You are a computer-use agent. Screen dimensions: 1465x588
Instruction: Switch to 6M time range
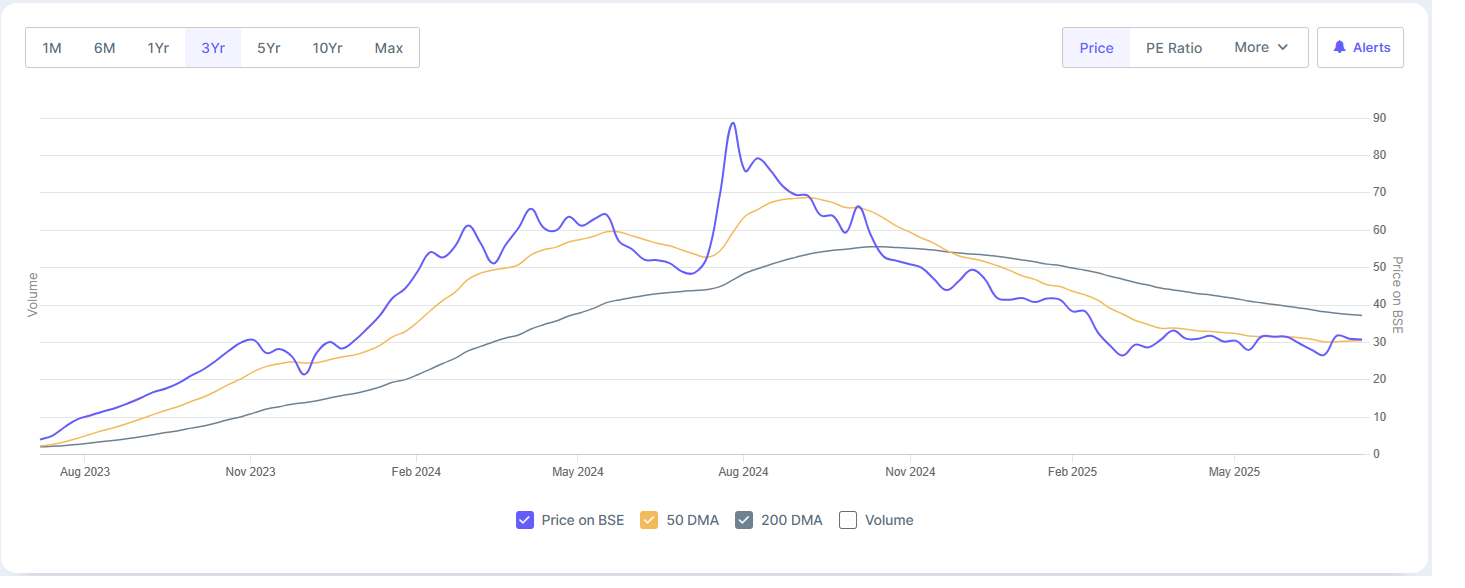tap(105, 48)
